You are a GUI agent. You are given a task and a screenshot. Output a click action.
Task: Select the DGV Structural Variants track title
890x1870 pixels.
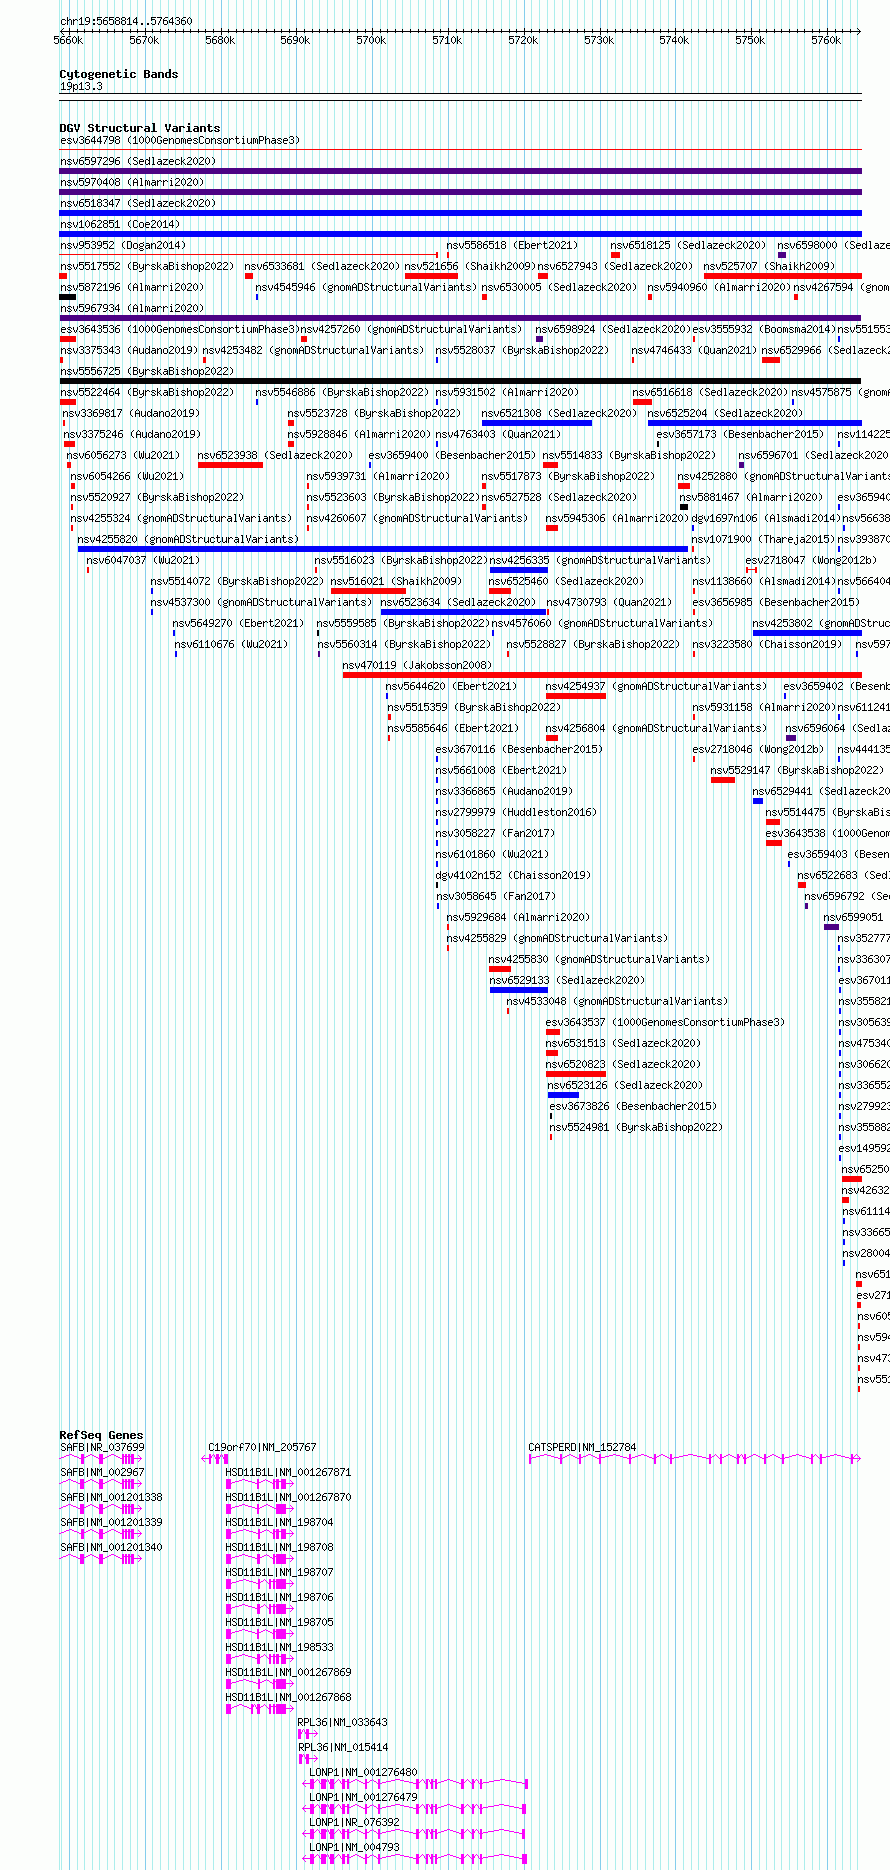[x=140, y=128]
